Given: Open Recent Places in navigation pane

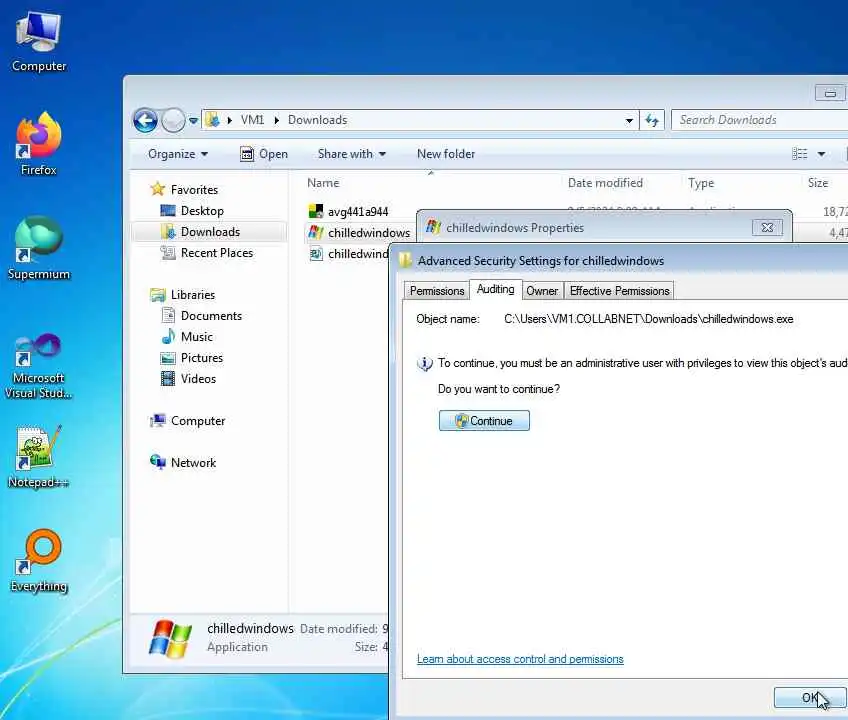Looking at the screenshot, I should [207, 253].
